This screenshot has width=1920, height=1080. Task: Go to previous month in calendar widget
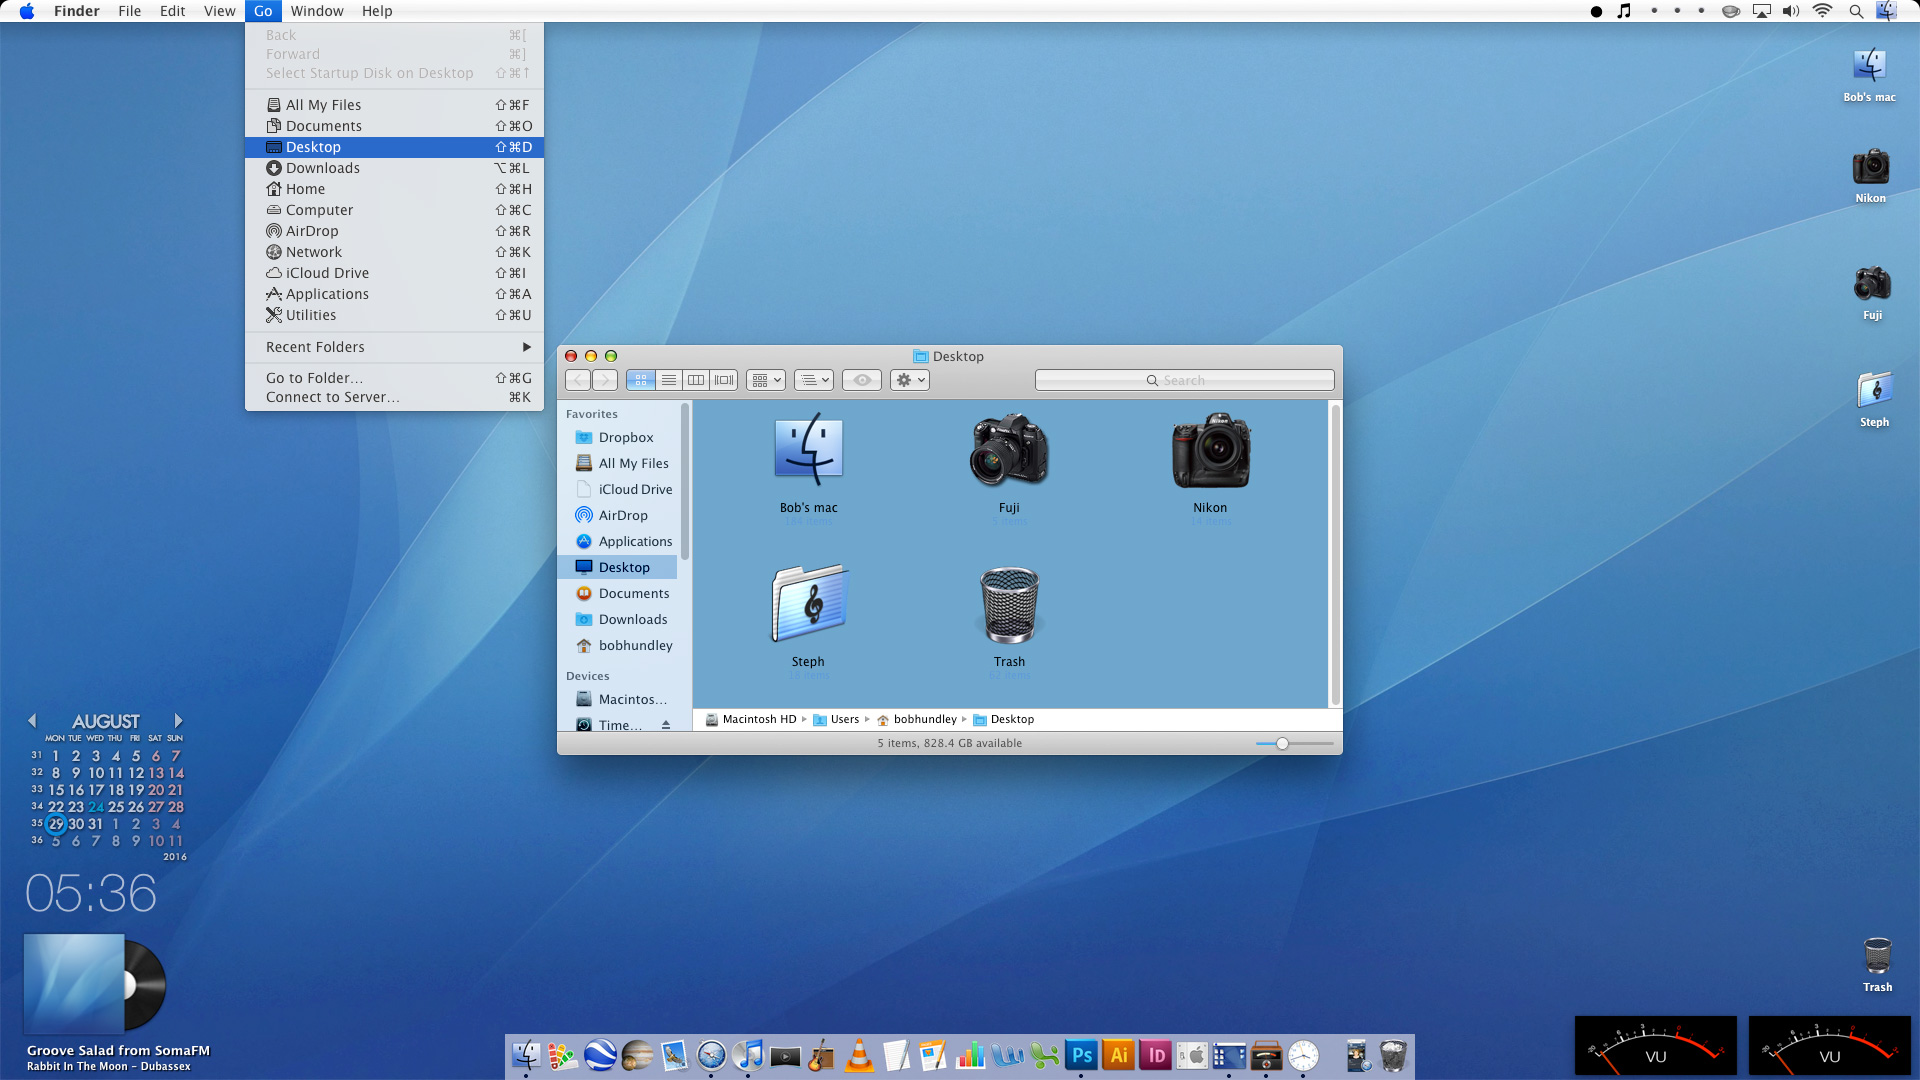[32, 721]
